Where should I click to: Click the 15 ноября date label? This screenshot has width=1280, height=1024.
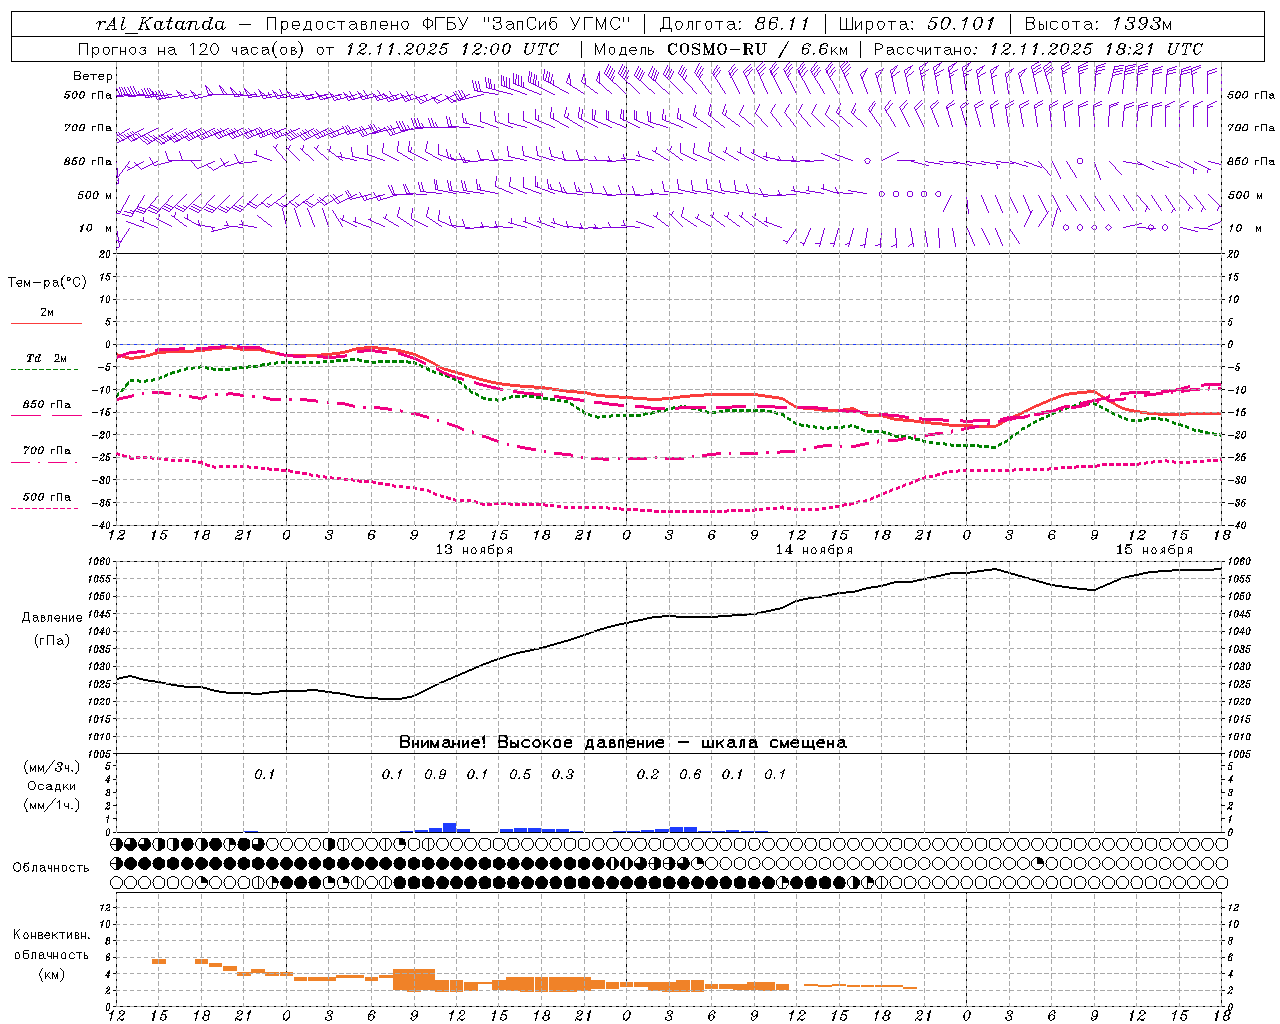[1154, 550]
